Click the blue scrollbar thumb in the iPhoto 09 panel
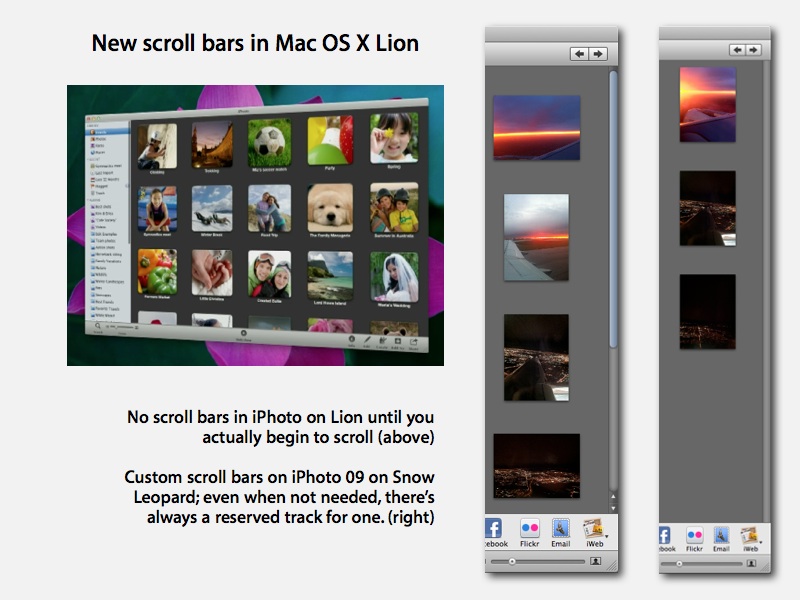Image resolution: width=800 pixels, height=600 pixels. coord(613,209)
